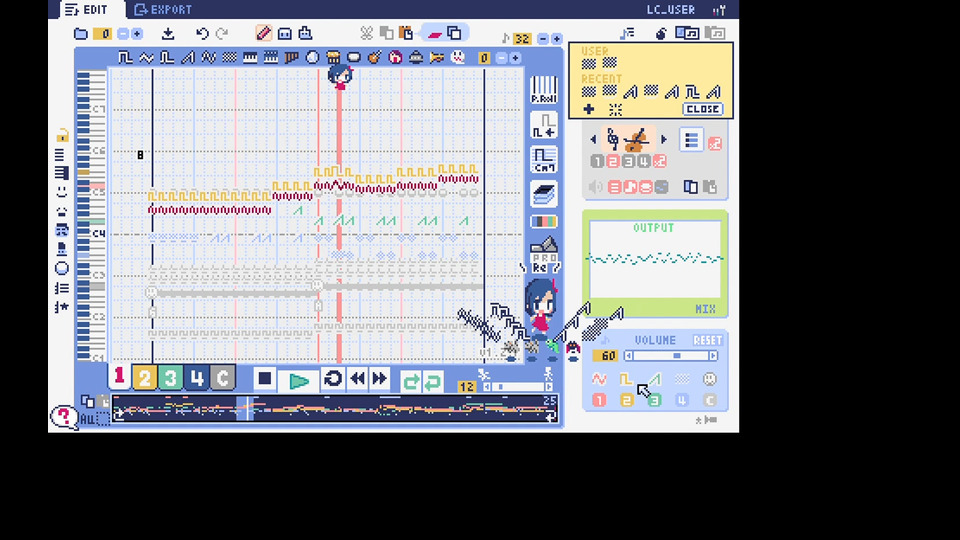Image resolution: width=960 pixels, height=540 pixels.
Task: Click the fast forward button
Action: coord(379,379)
